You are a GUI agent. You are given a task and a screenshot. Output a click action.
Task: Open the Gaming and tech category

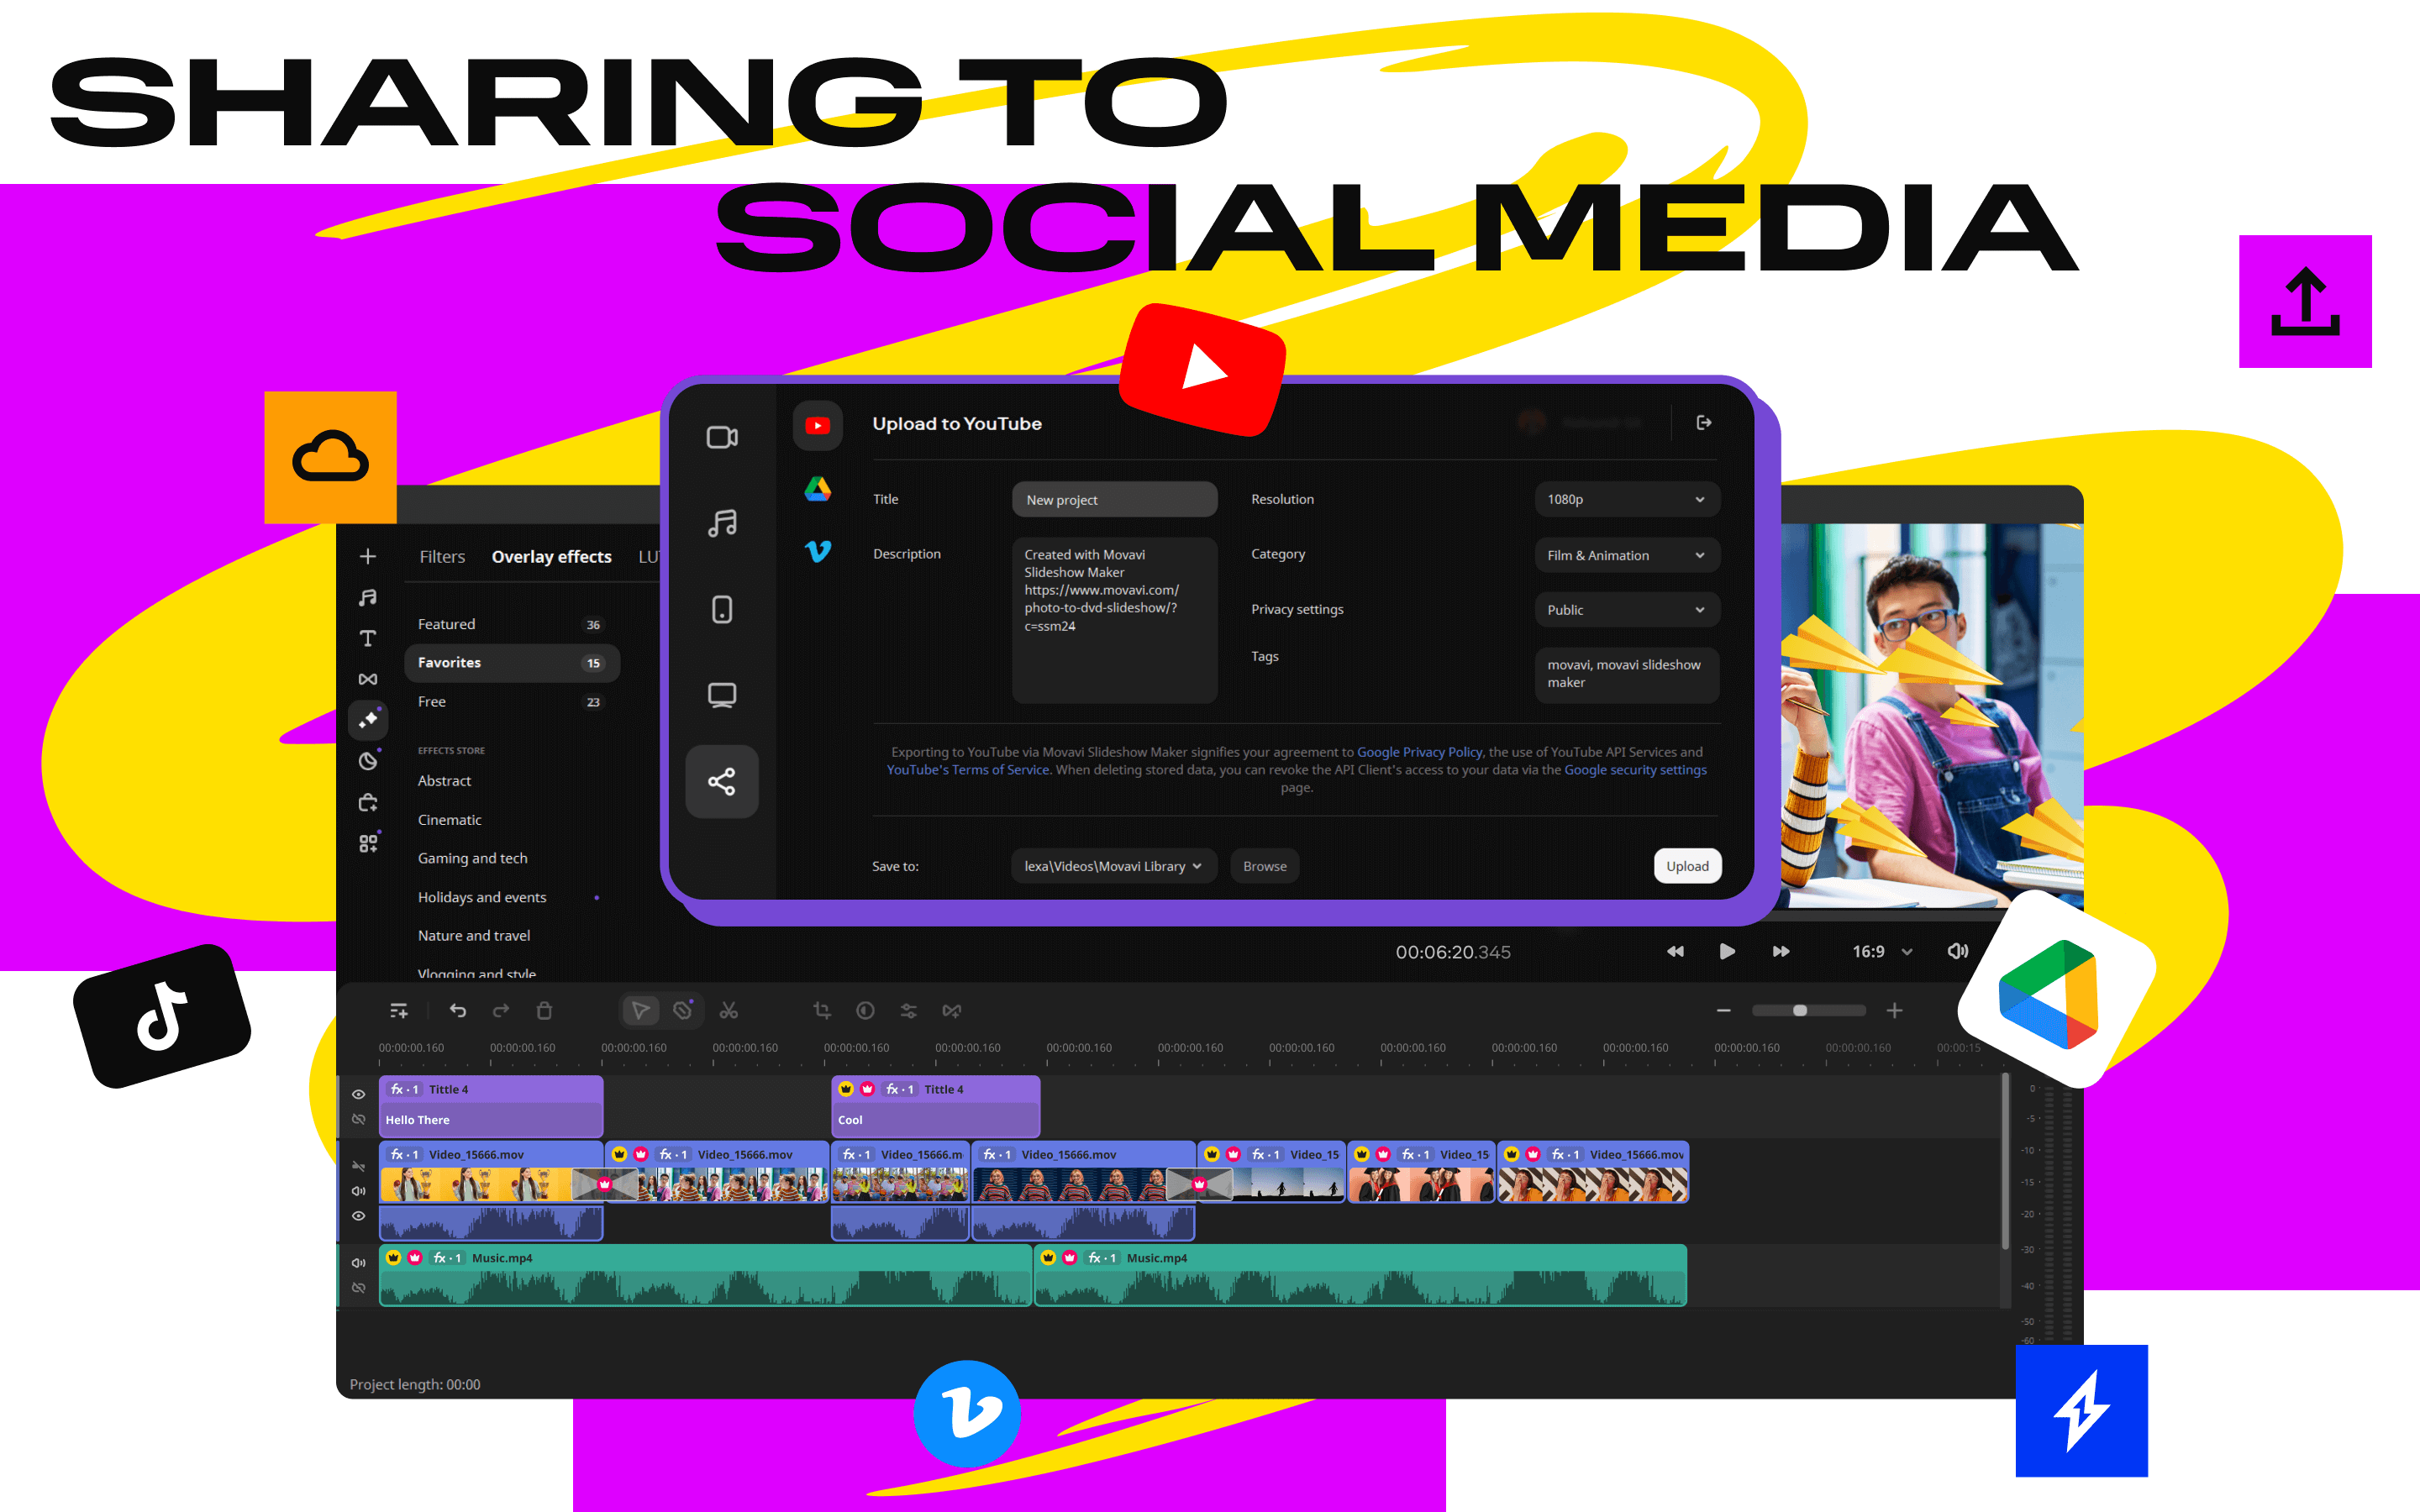472,859
